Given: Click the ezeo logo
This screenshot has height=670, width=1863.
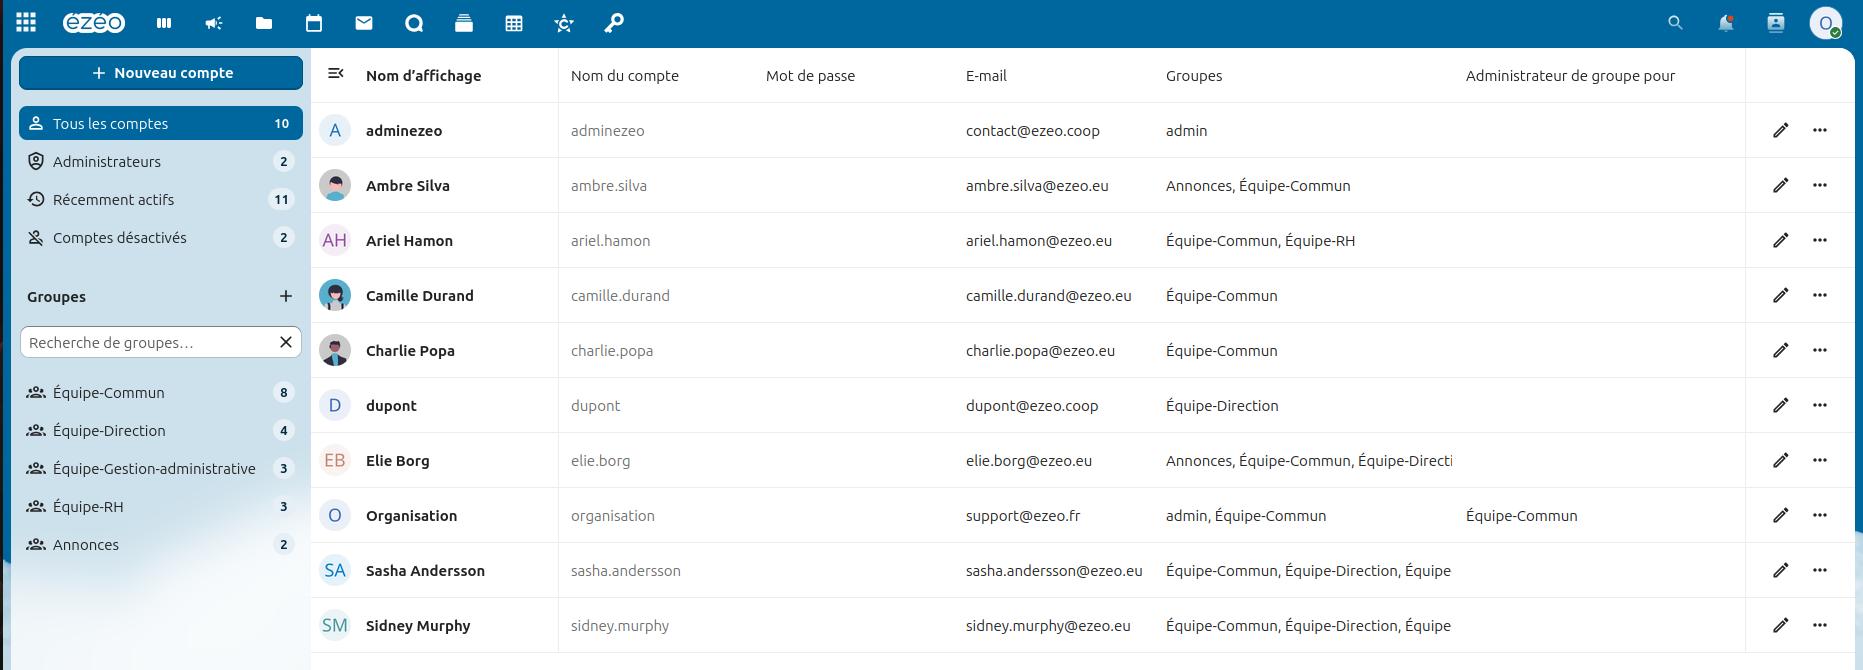Looking at the screenshot, I should tap(94, 23).
